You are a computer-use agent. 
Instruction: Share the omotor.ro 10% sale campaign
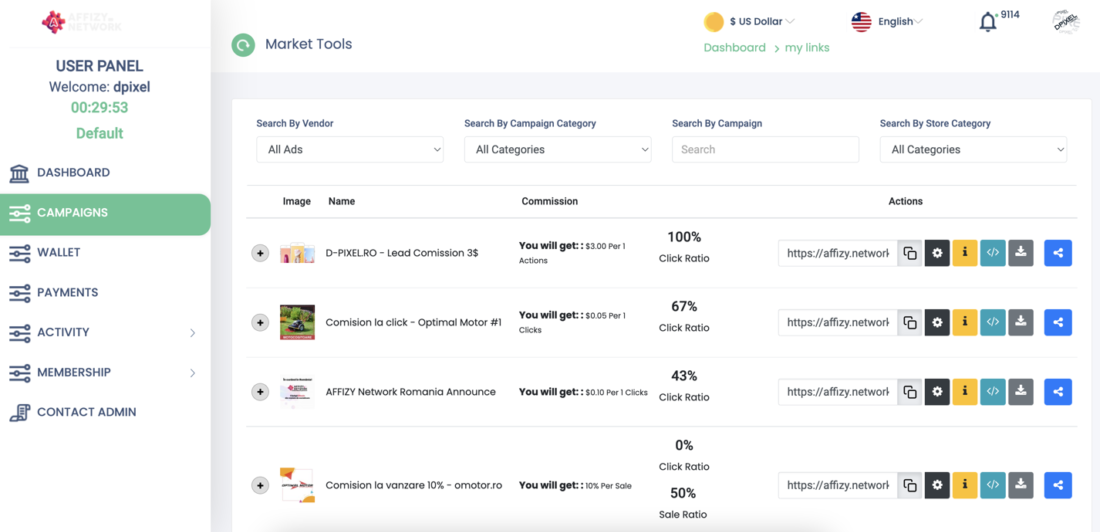1058,486
